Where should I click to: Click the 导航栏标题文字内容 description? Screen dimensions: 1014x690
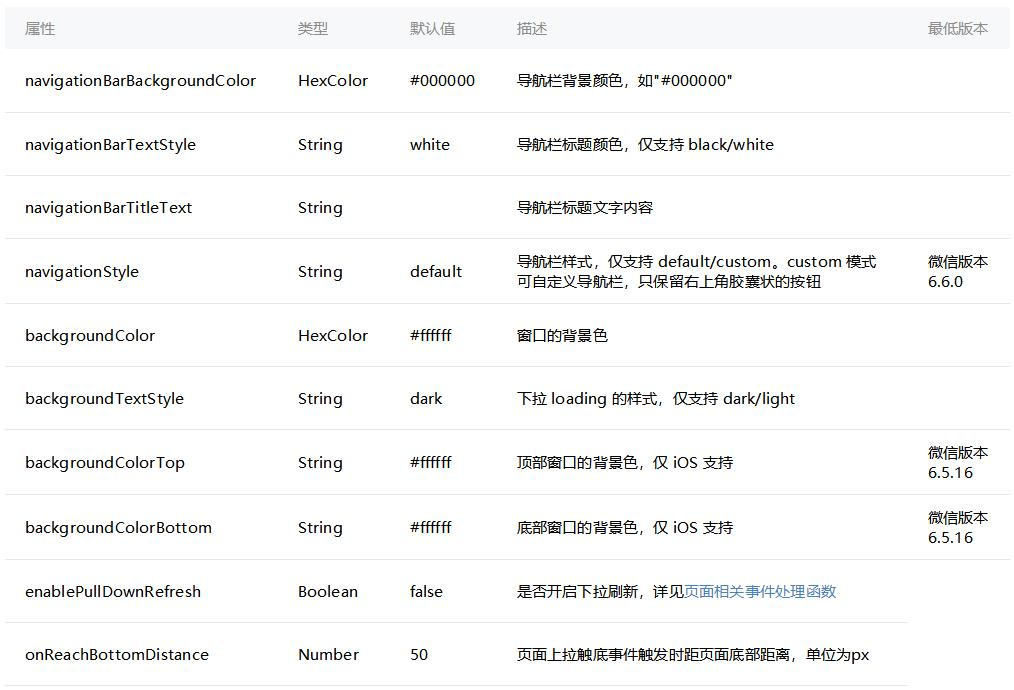tap(585, 208)
